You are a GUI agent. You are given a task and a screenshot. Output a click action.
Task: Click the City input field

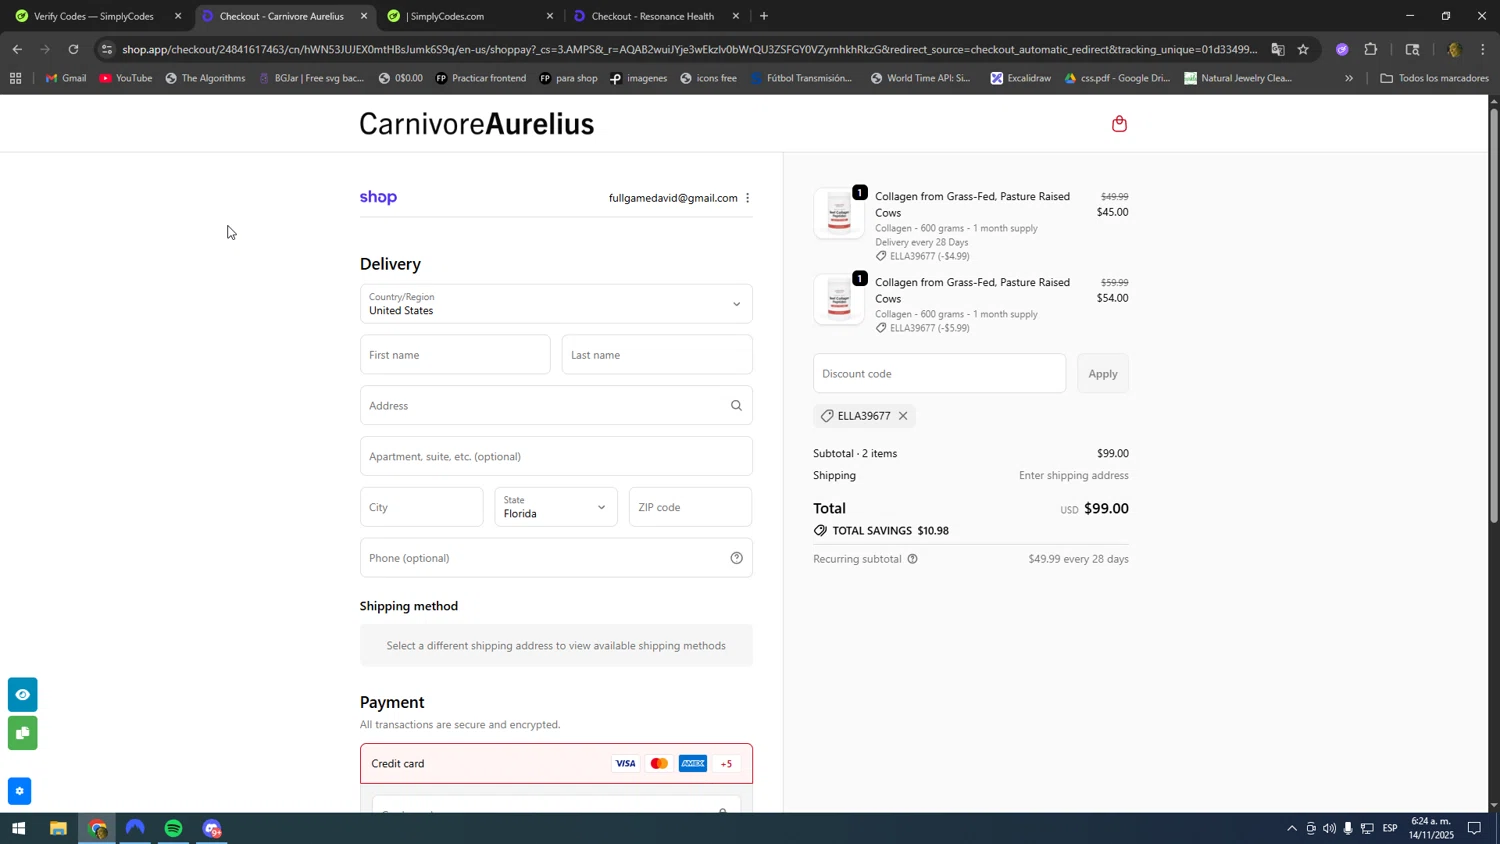[x=421, y=507]
